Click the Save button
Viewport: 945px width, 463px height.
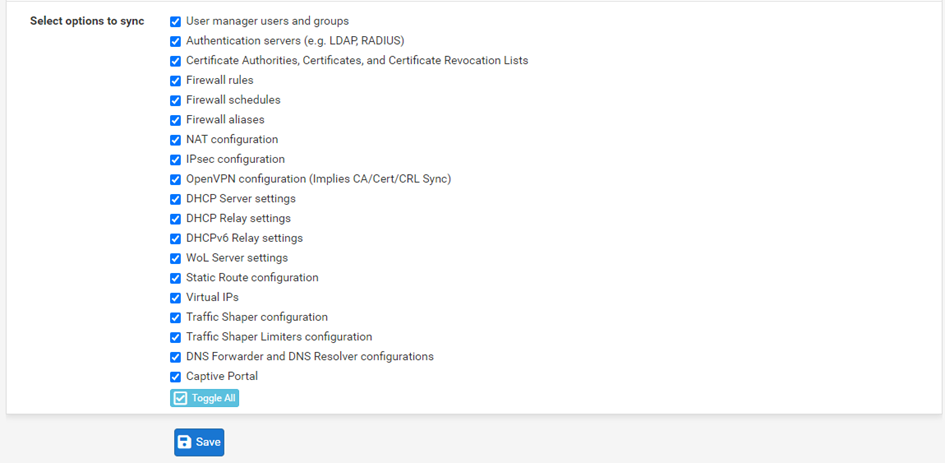click(199, 443)
